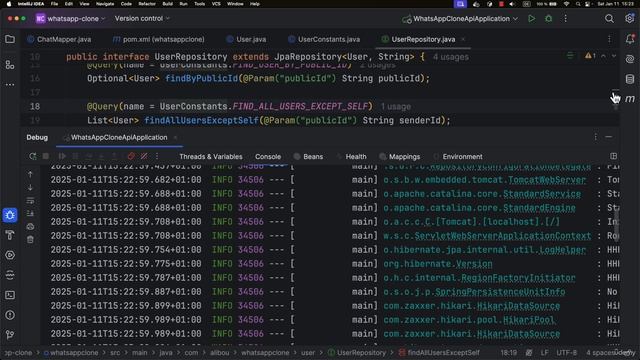Toggle soft-wrap in console gutter
This screenshot has height=360, width=640.
click(30, 200)
